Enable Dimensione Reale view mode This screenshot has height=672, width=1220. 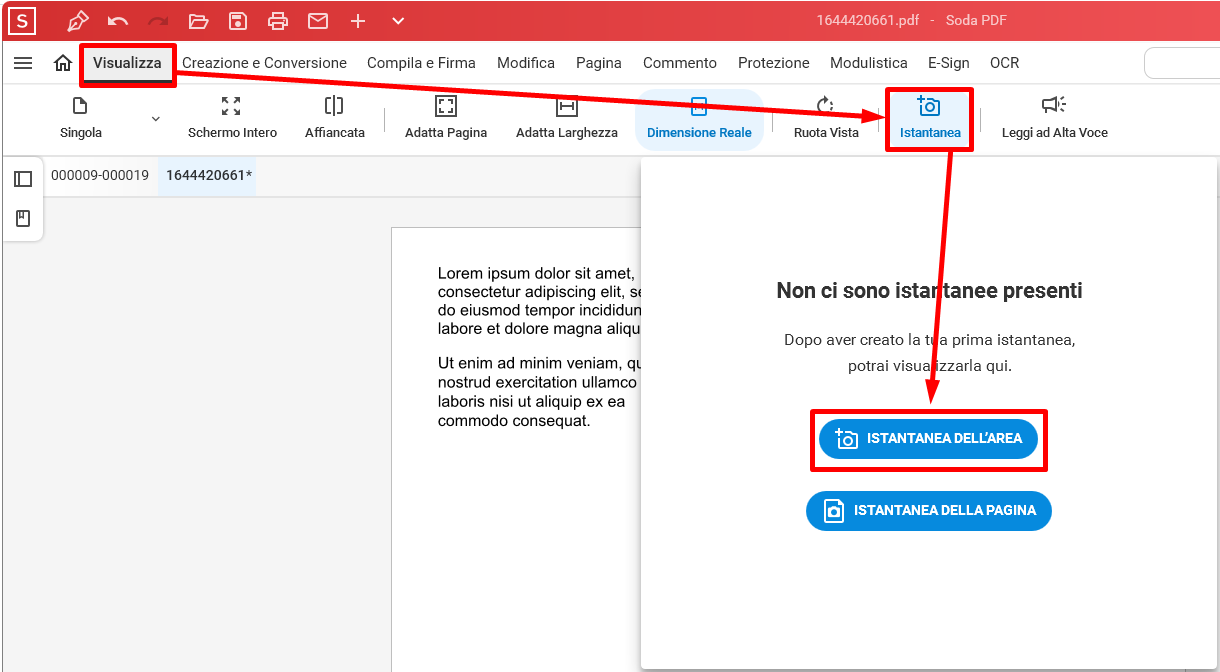click(x=699, y=119)
